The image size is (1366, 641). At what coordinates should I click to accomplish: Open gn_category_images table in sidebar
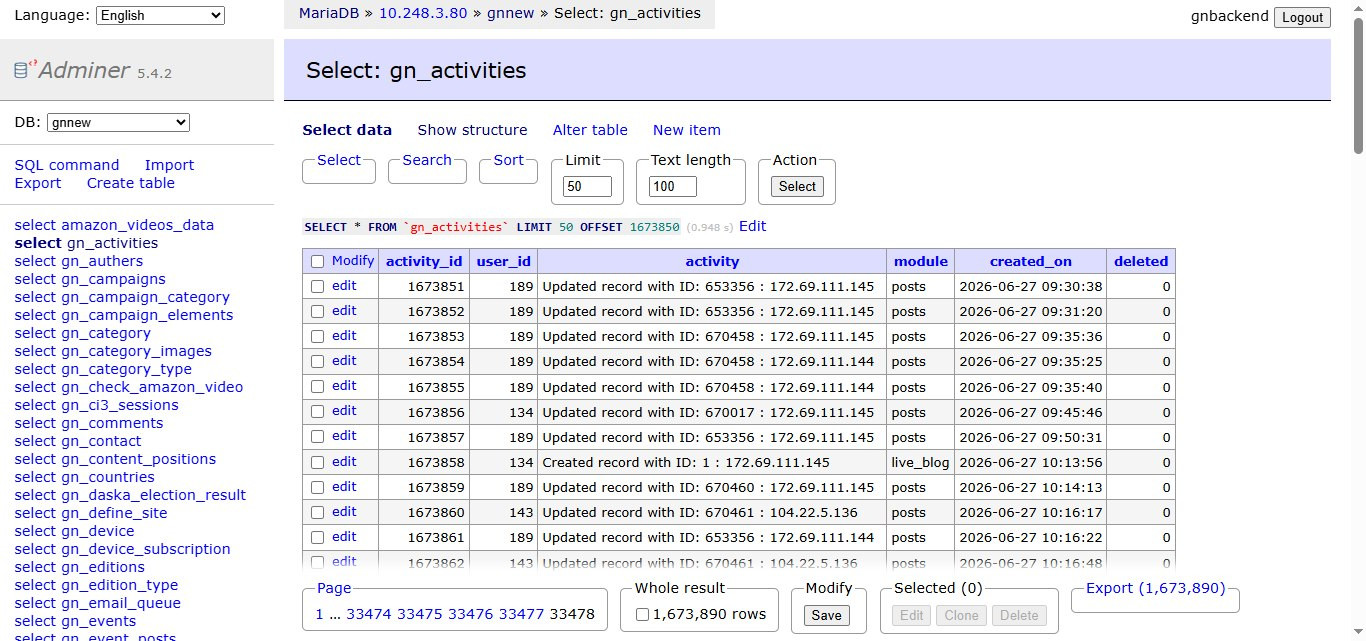coord(136,351)
